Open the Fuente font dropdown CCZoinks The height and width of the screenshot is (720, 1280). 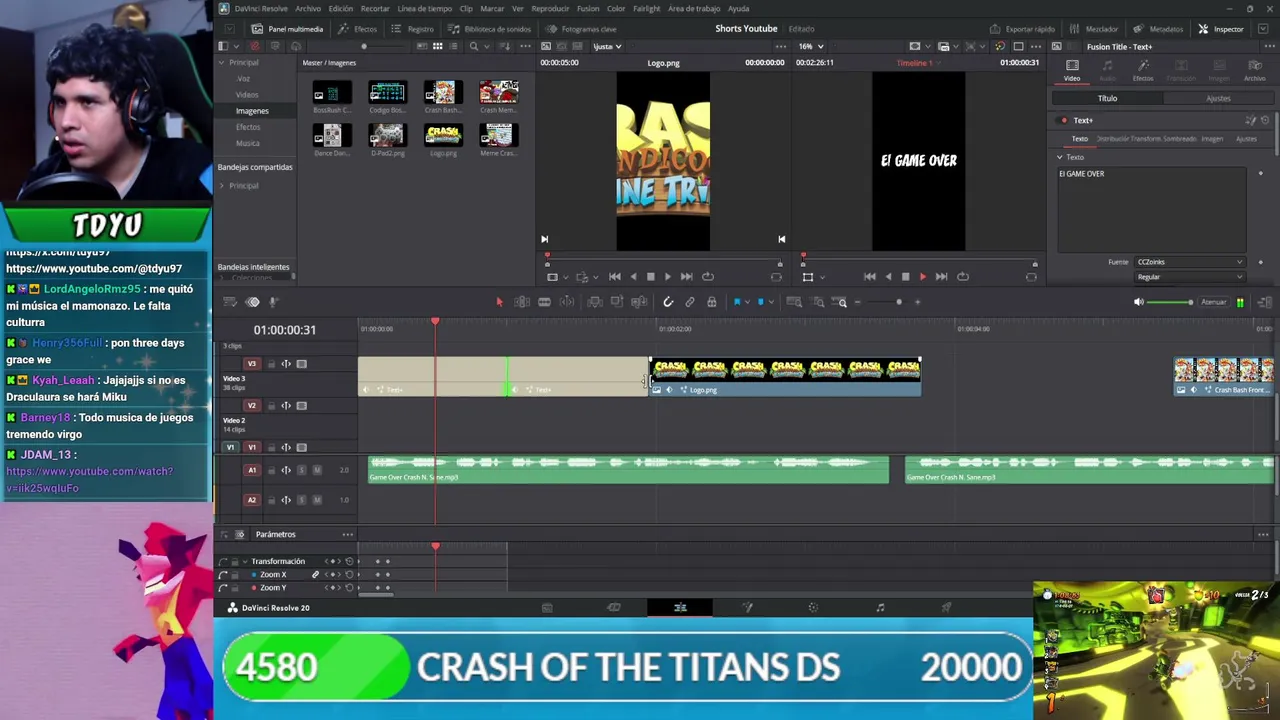(1189, 262)
